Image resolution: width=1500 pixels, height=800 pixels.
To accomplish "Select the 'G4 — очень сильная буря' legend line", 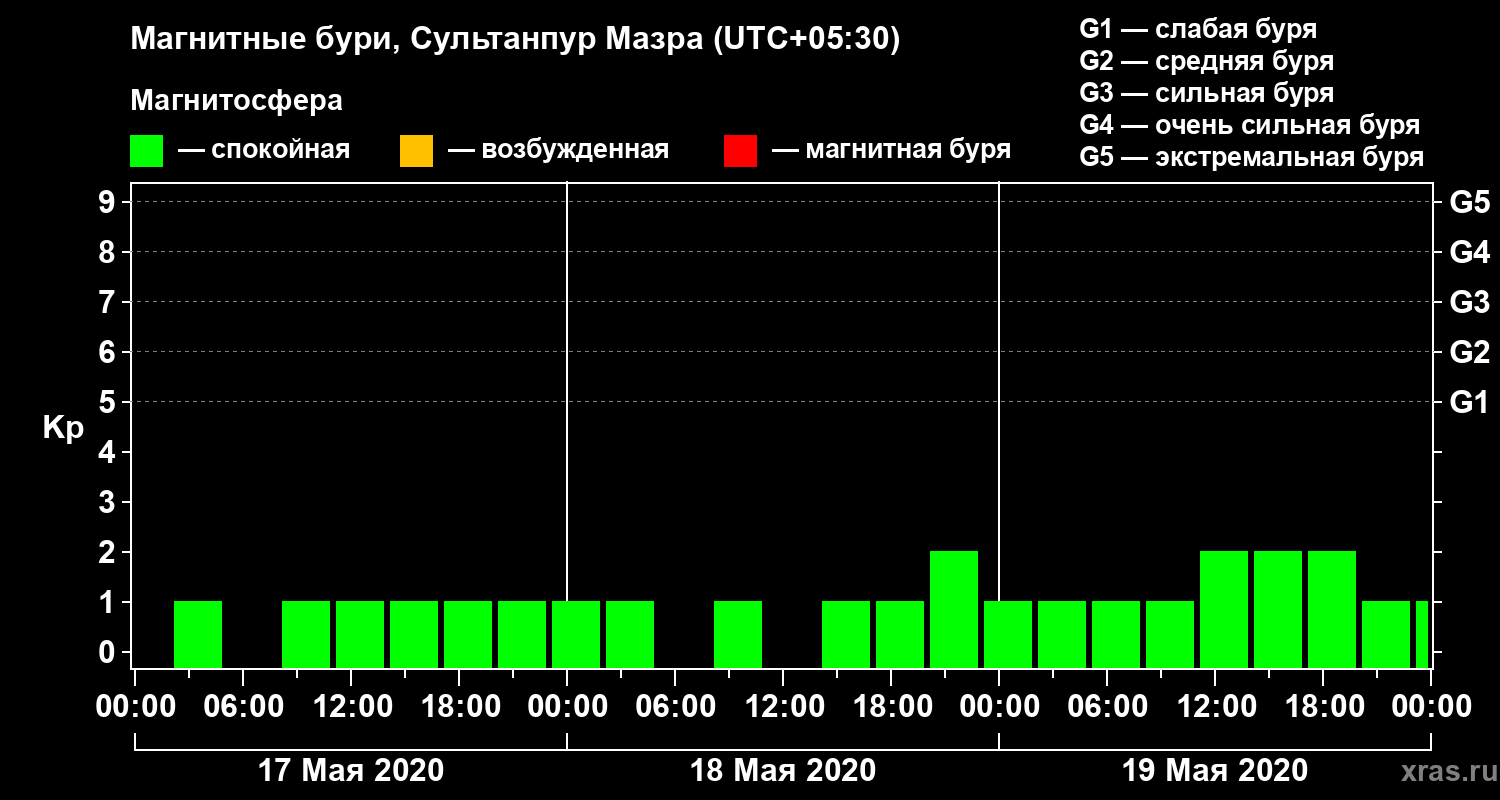I will [x=1250, y=125].
